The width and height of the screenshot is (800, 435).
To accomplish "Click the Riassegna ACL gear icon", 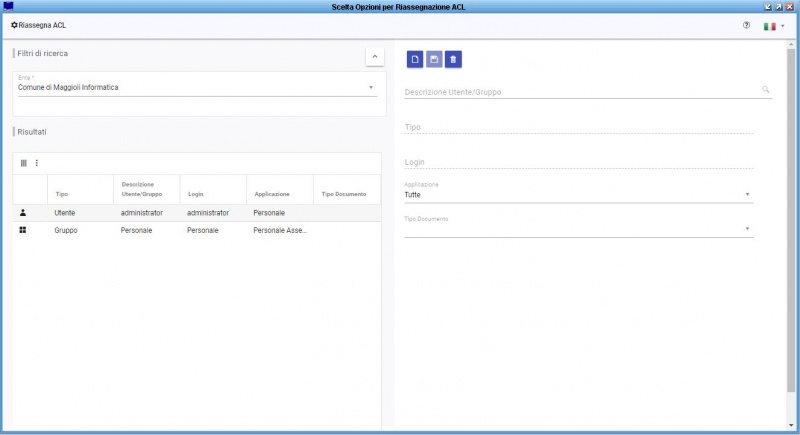I will pos(14,25).
